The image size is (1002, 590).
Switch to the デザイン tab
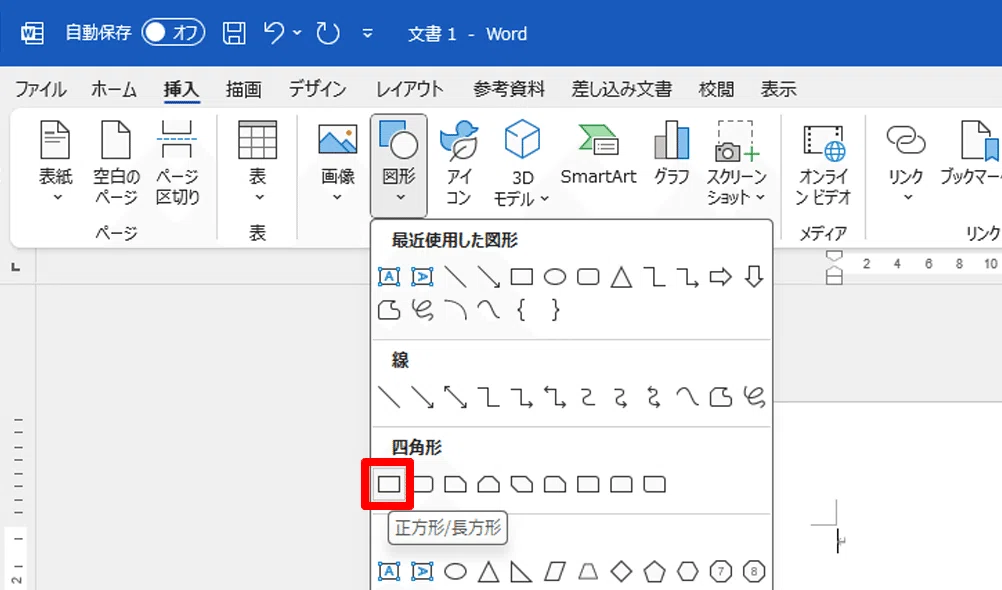pyautogui.click(x=318, y=89)
